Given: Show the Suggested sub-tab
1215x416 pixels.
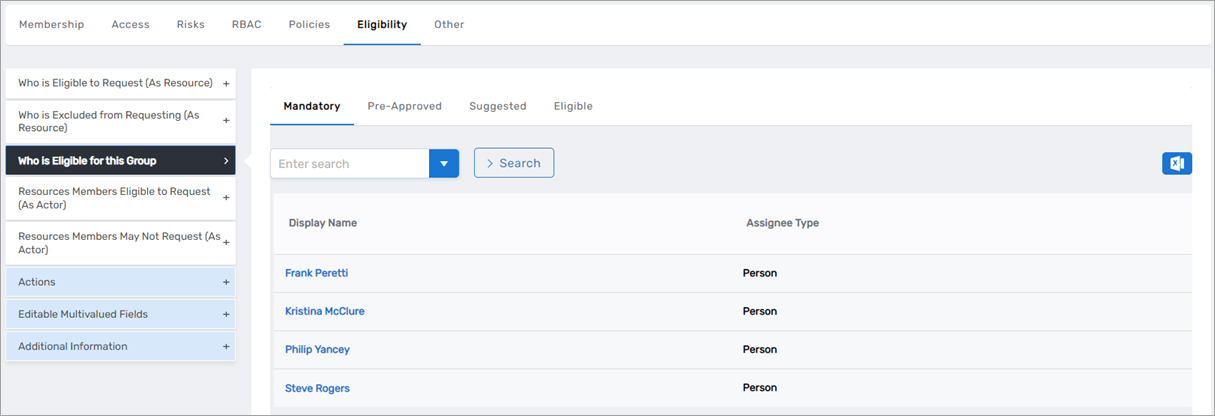Looking at the screenshot, I should click(x=497, y=106).
